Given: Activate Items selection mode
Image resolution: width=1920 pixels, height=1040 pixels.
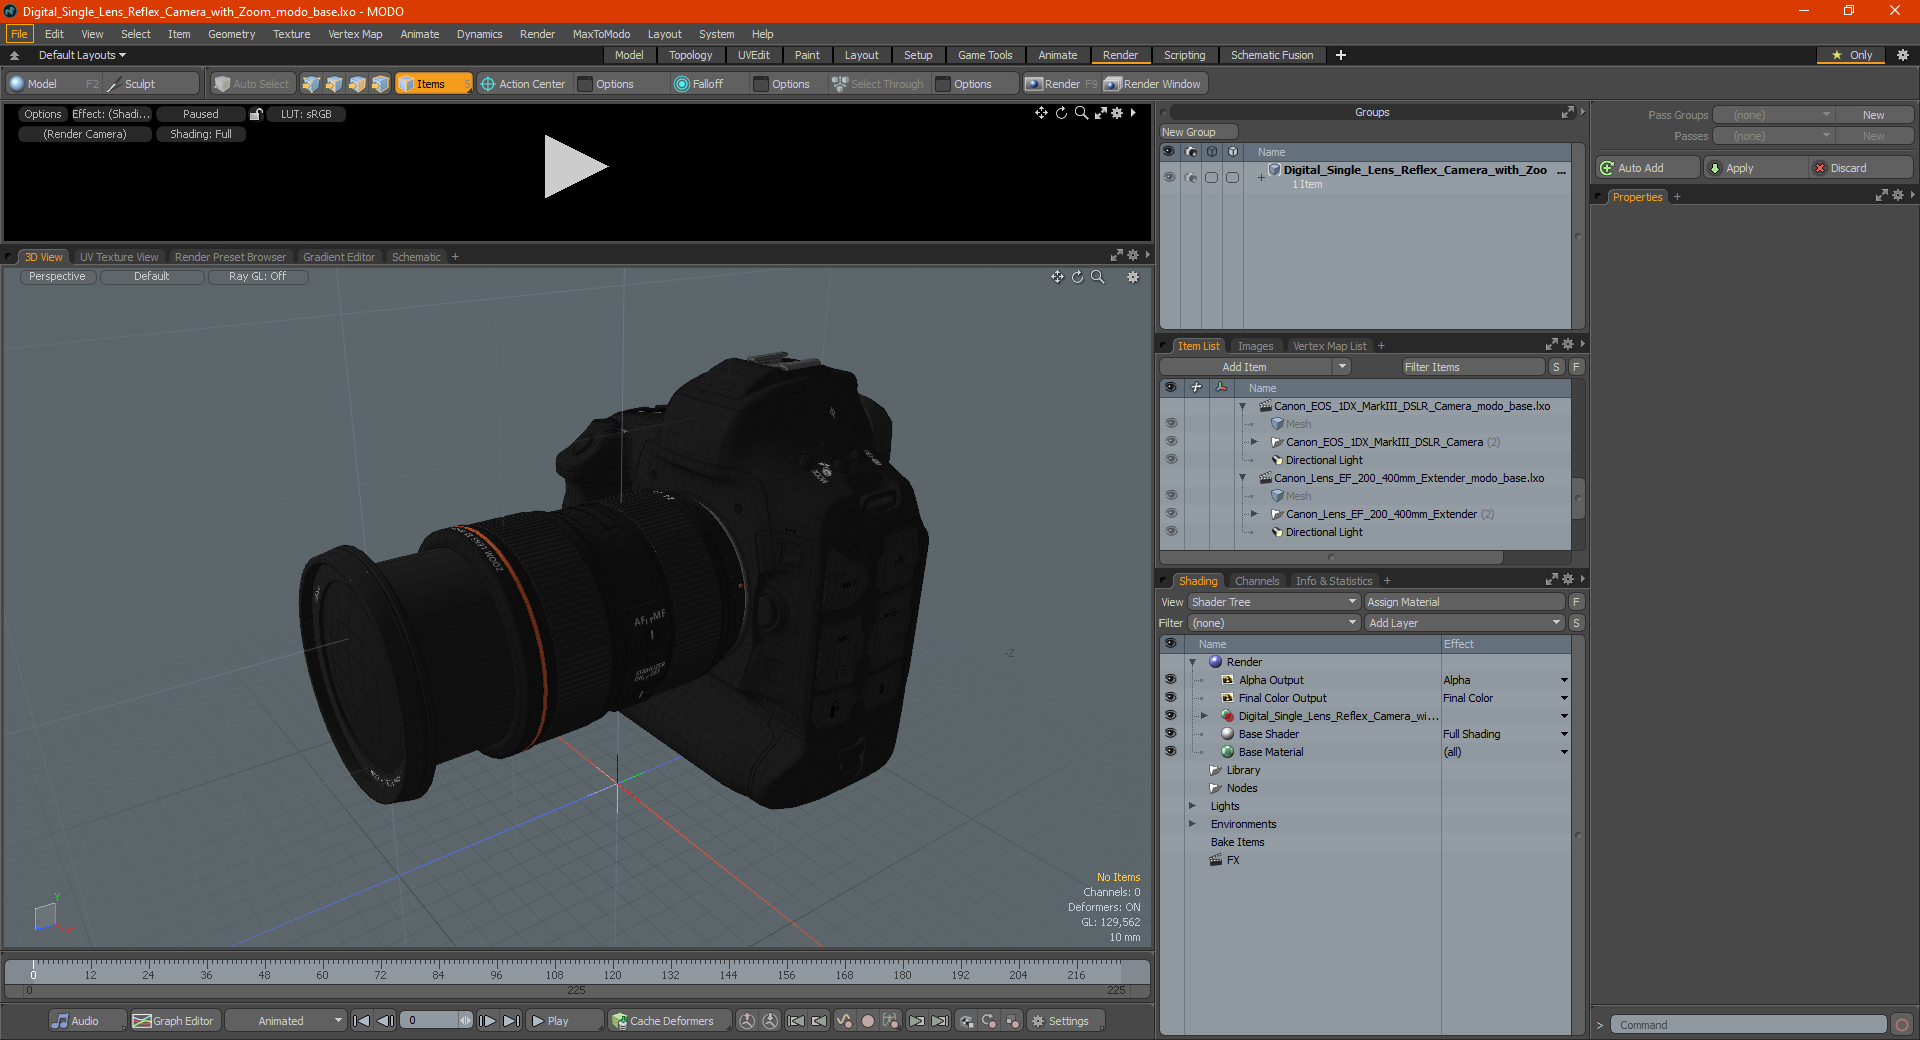Looking at the screenshot, I should [x=433, y=84].
